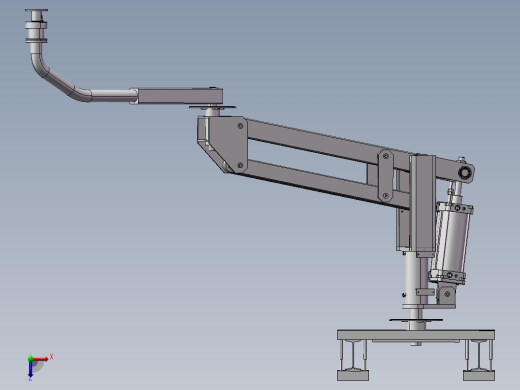Select the right foot block of the base

tap(479, 376)
